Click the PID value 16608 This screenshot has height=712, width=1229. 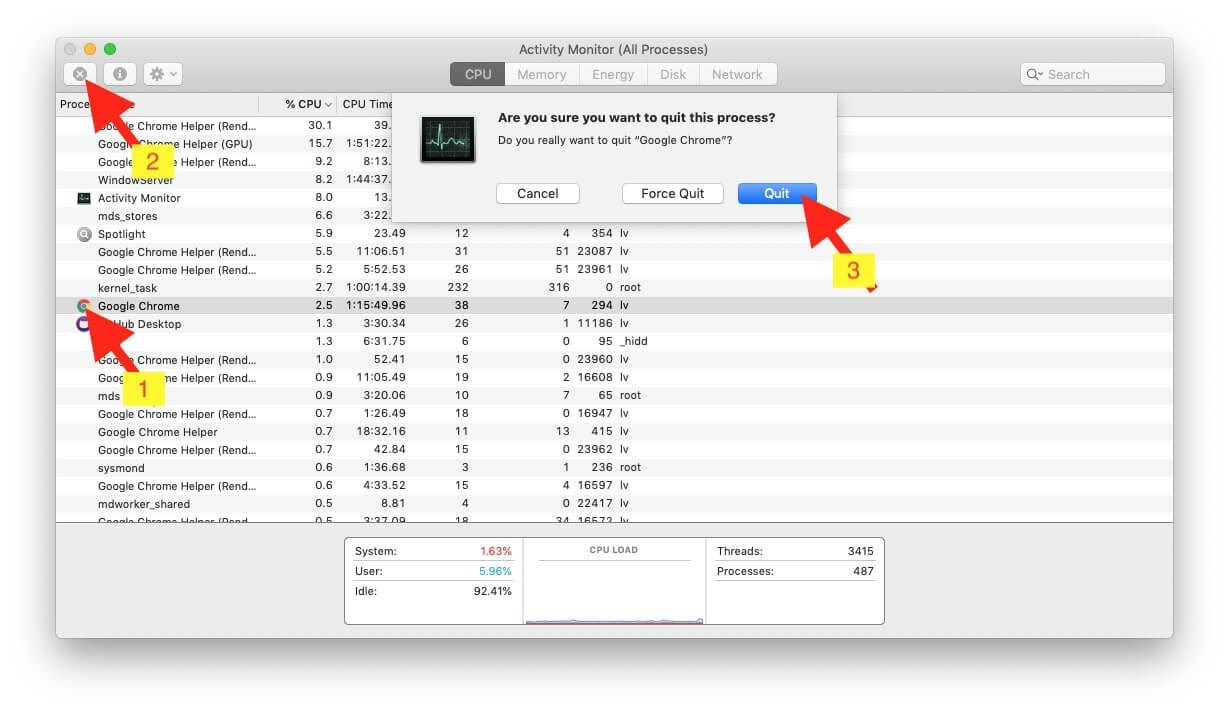[594, 378]
